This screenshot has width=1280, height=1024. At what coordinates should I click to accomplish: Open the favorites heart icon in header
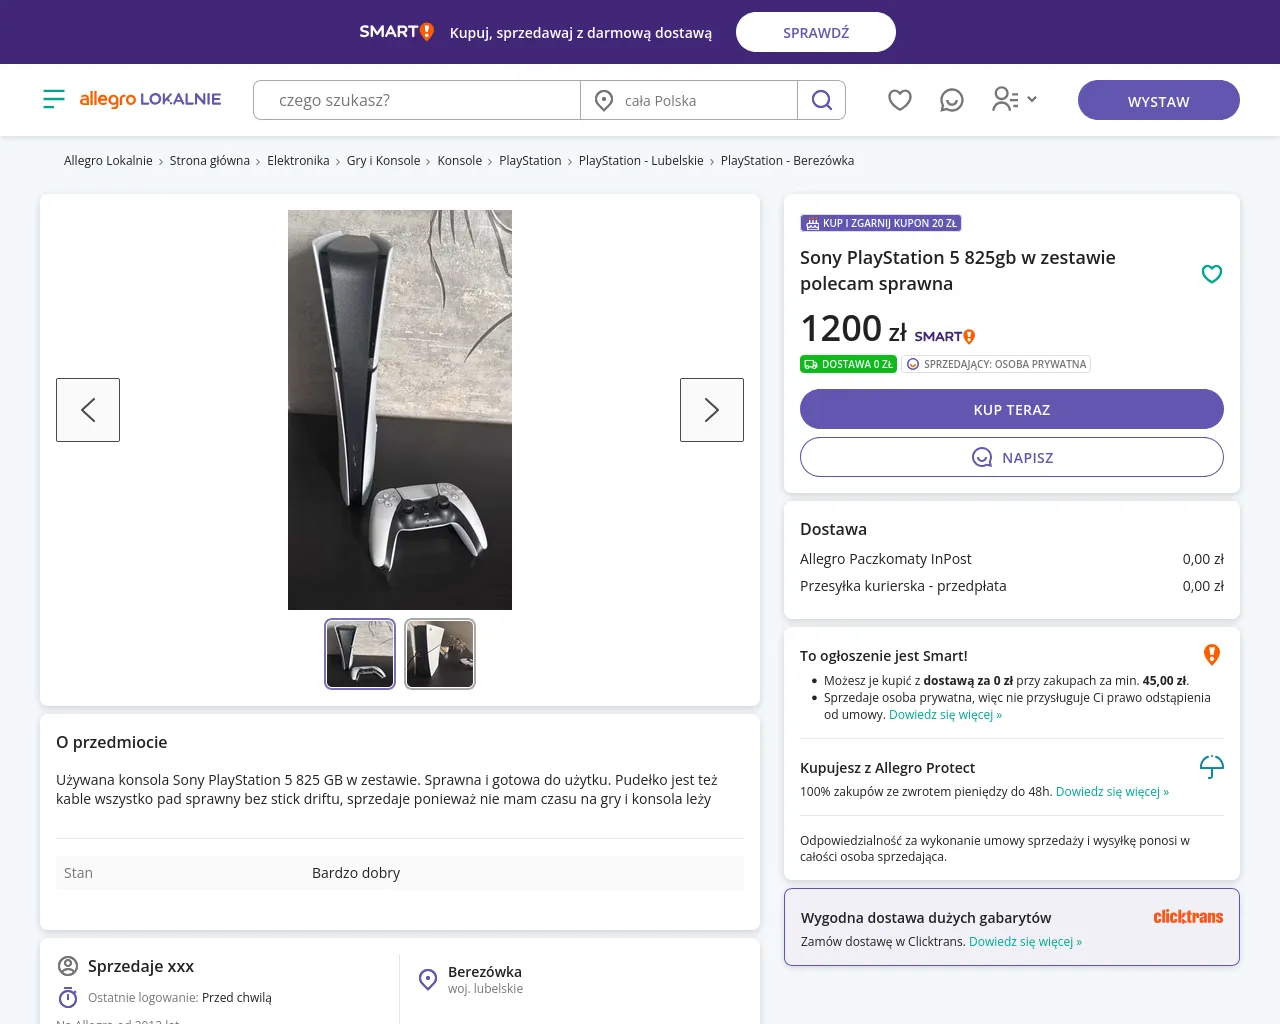(900, 100)
